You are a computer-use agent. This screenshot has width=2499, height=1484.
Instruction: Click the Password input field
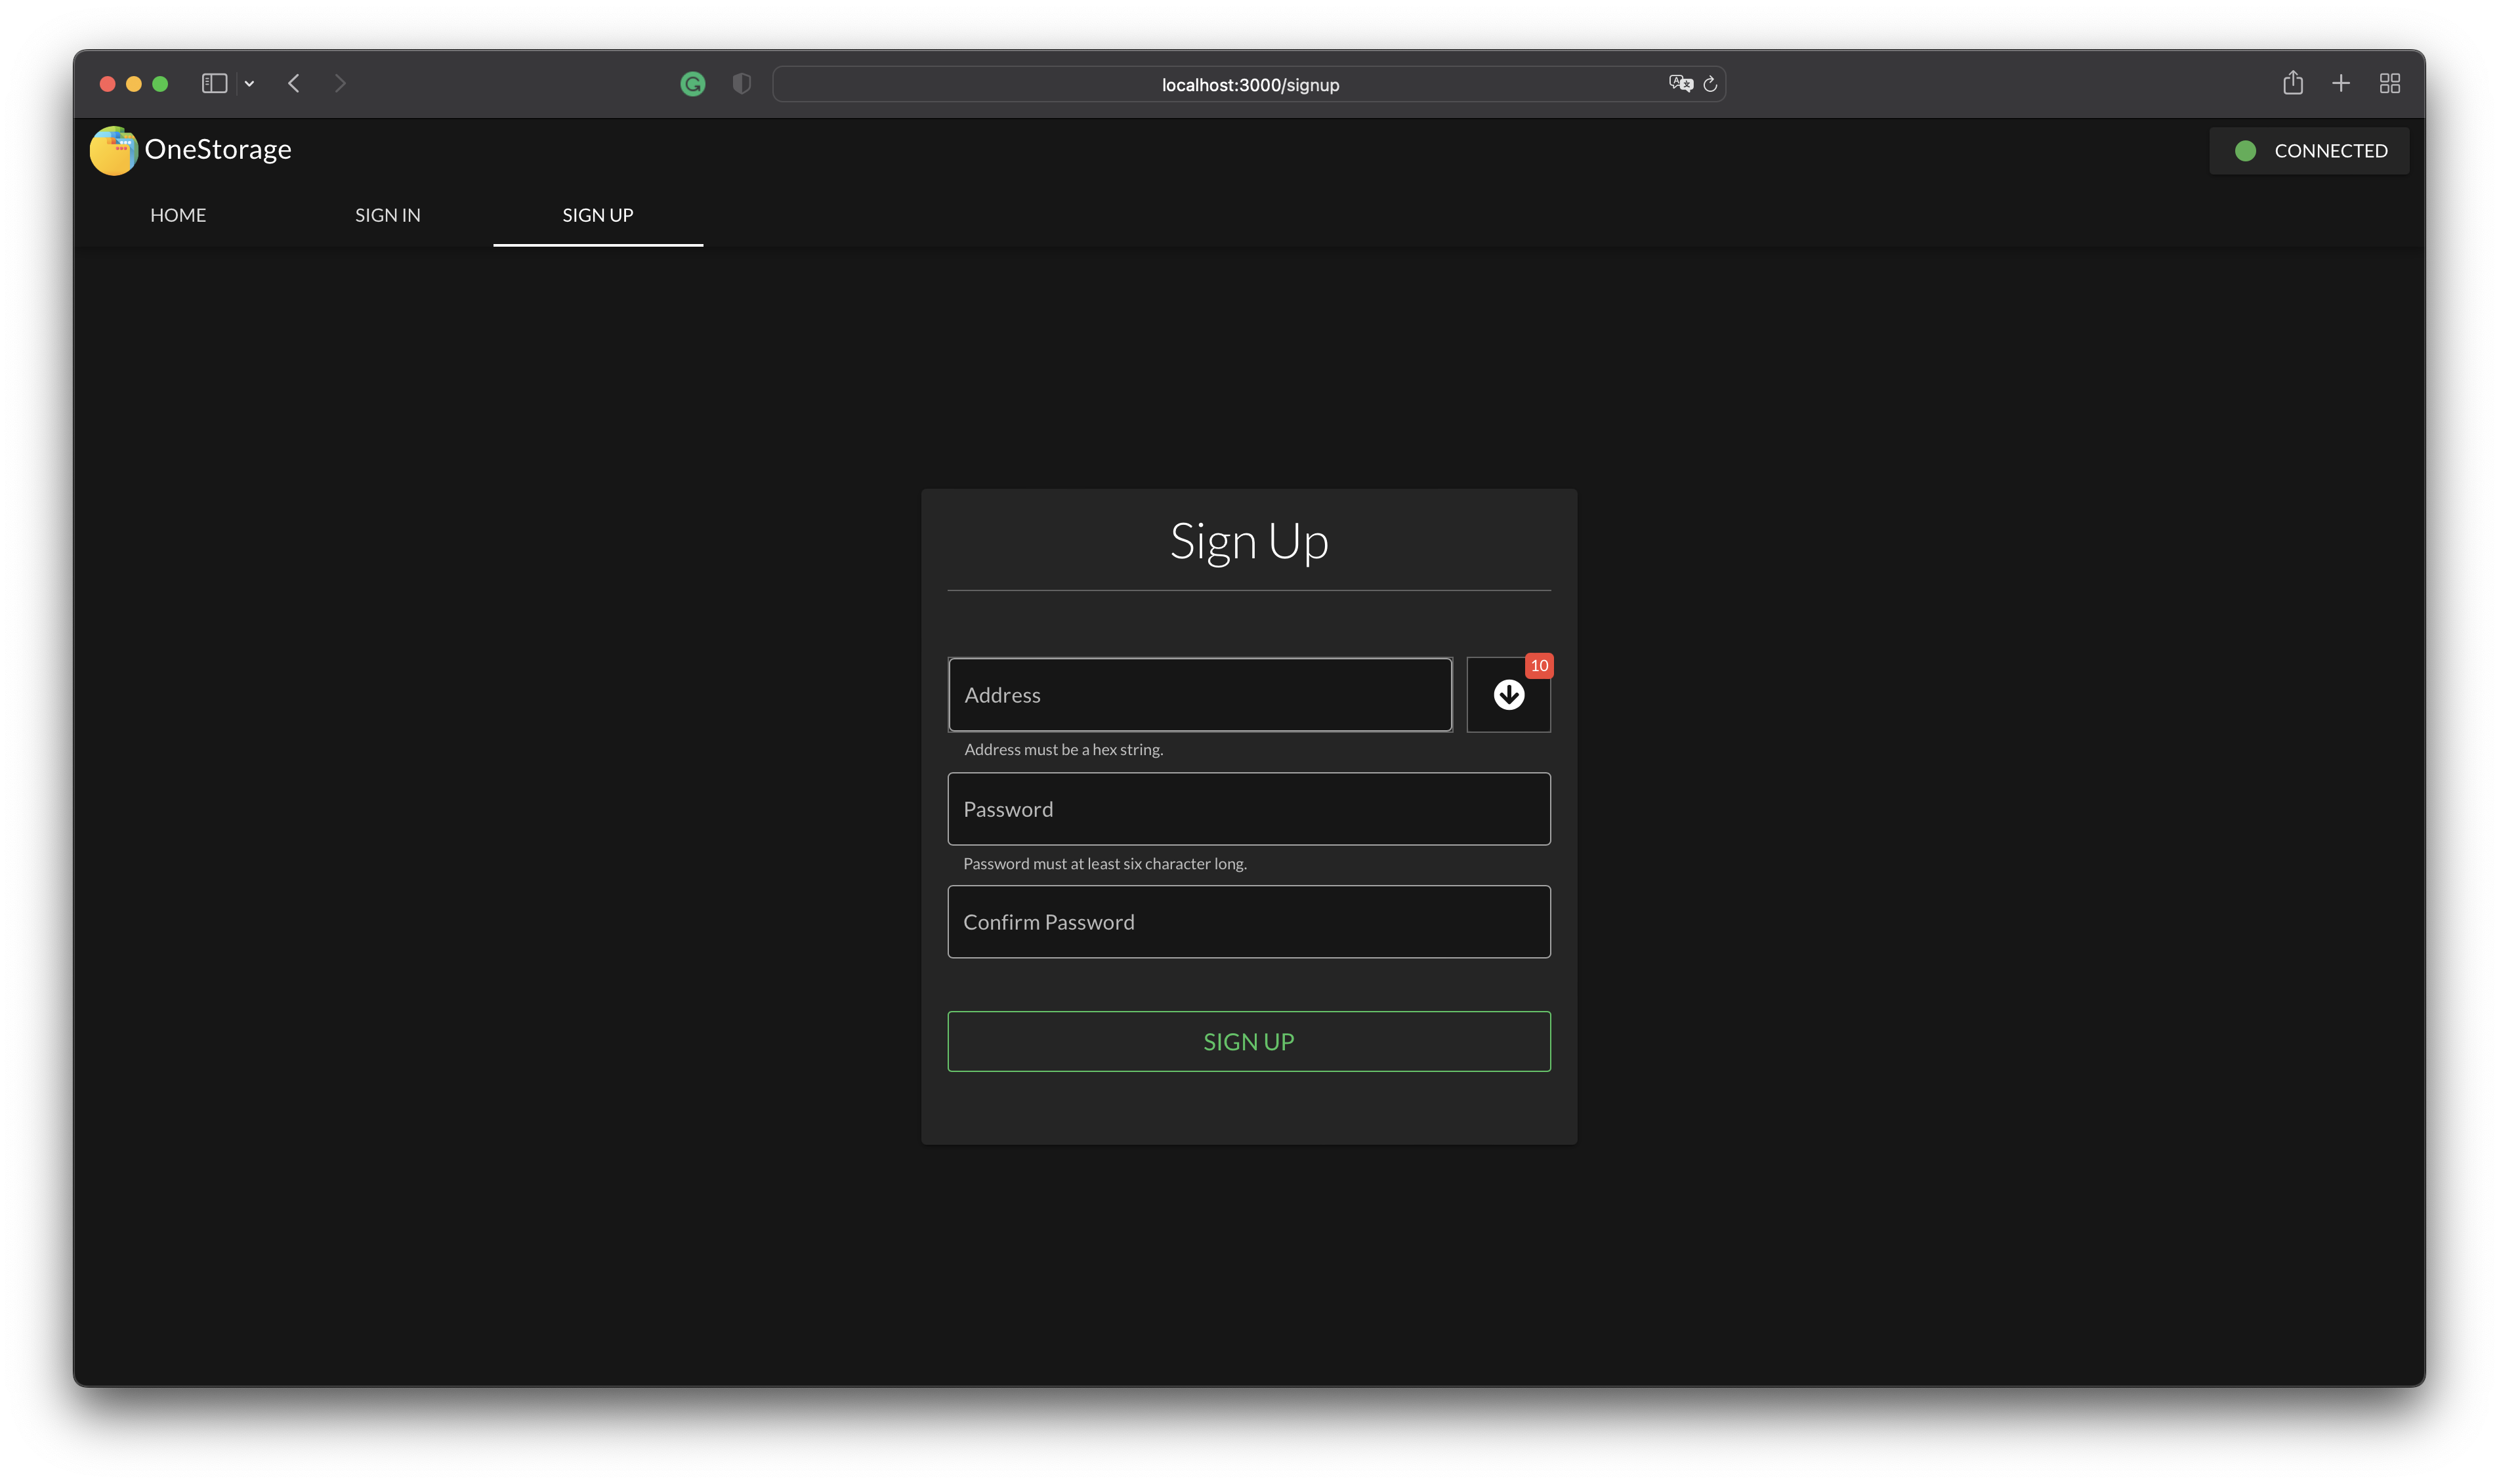point(1248,809)
